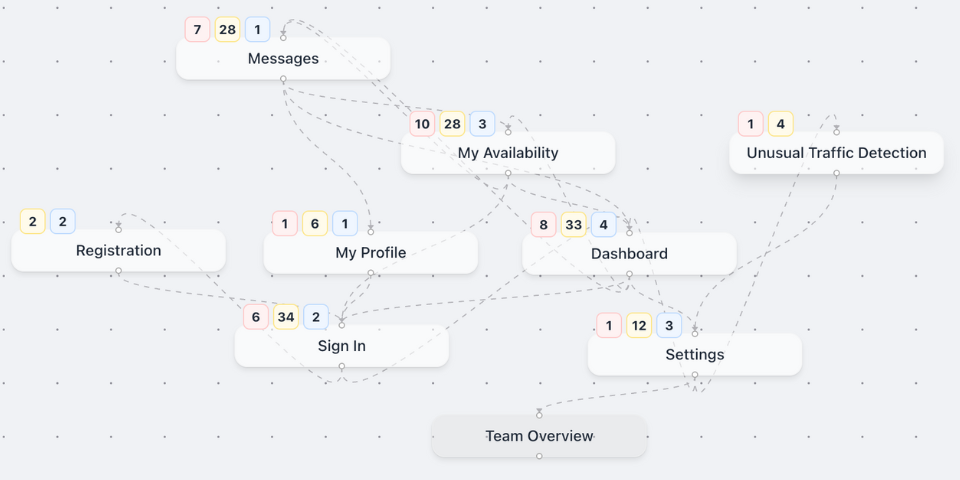Click red badge 6 above Sign In
The width and height of the screenshot is (960, 480).
pyautogui.click(x=256, y=317)
